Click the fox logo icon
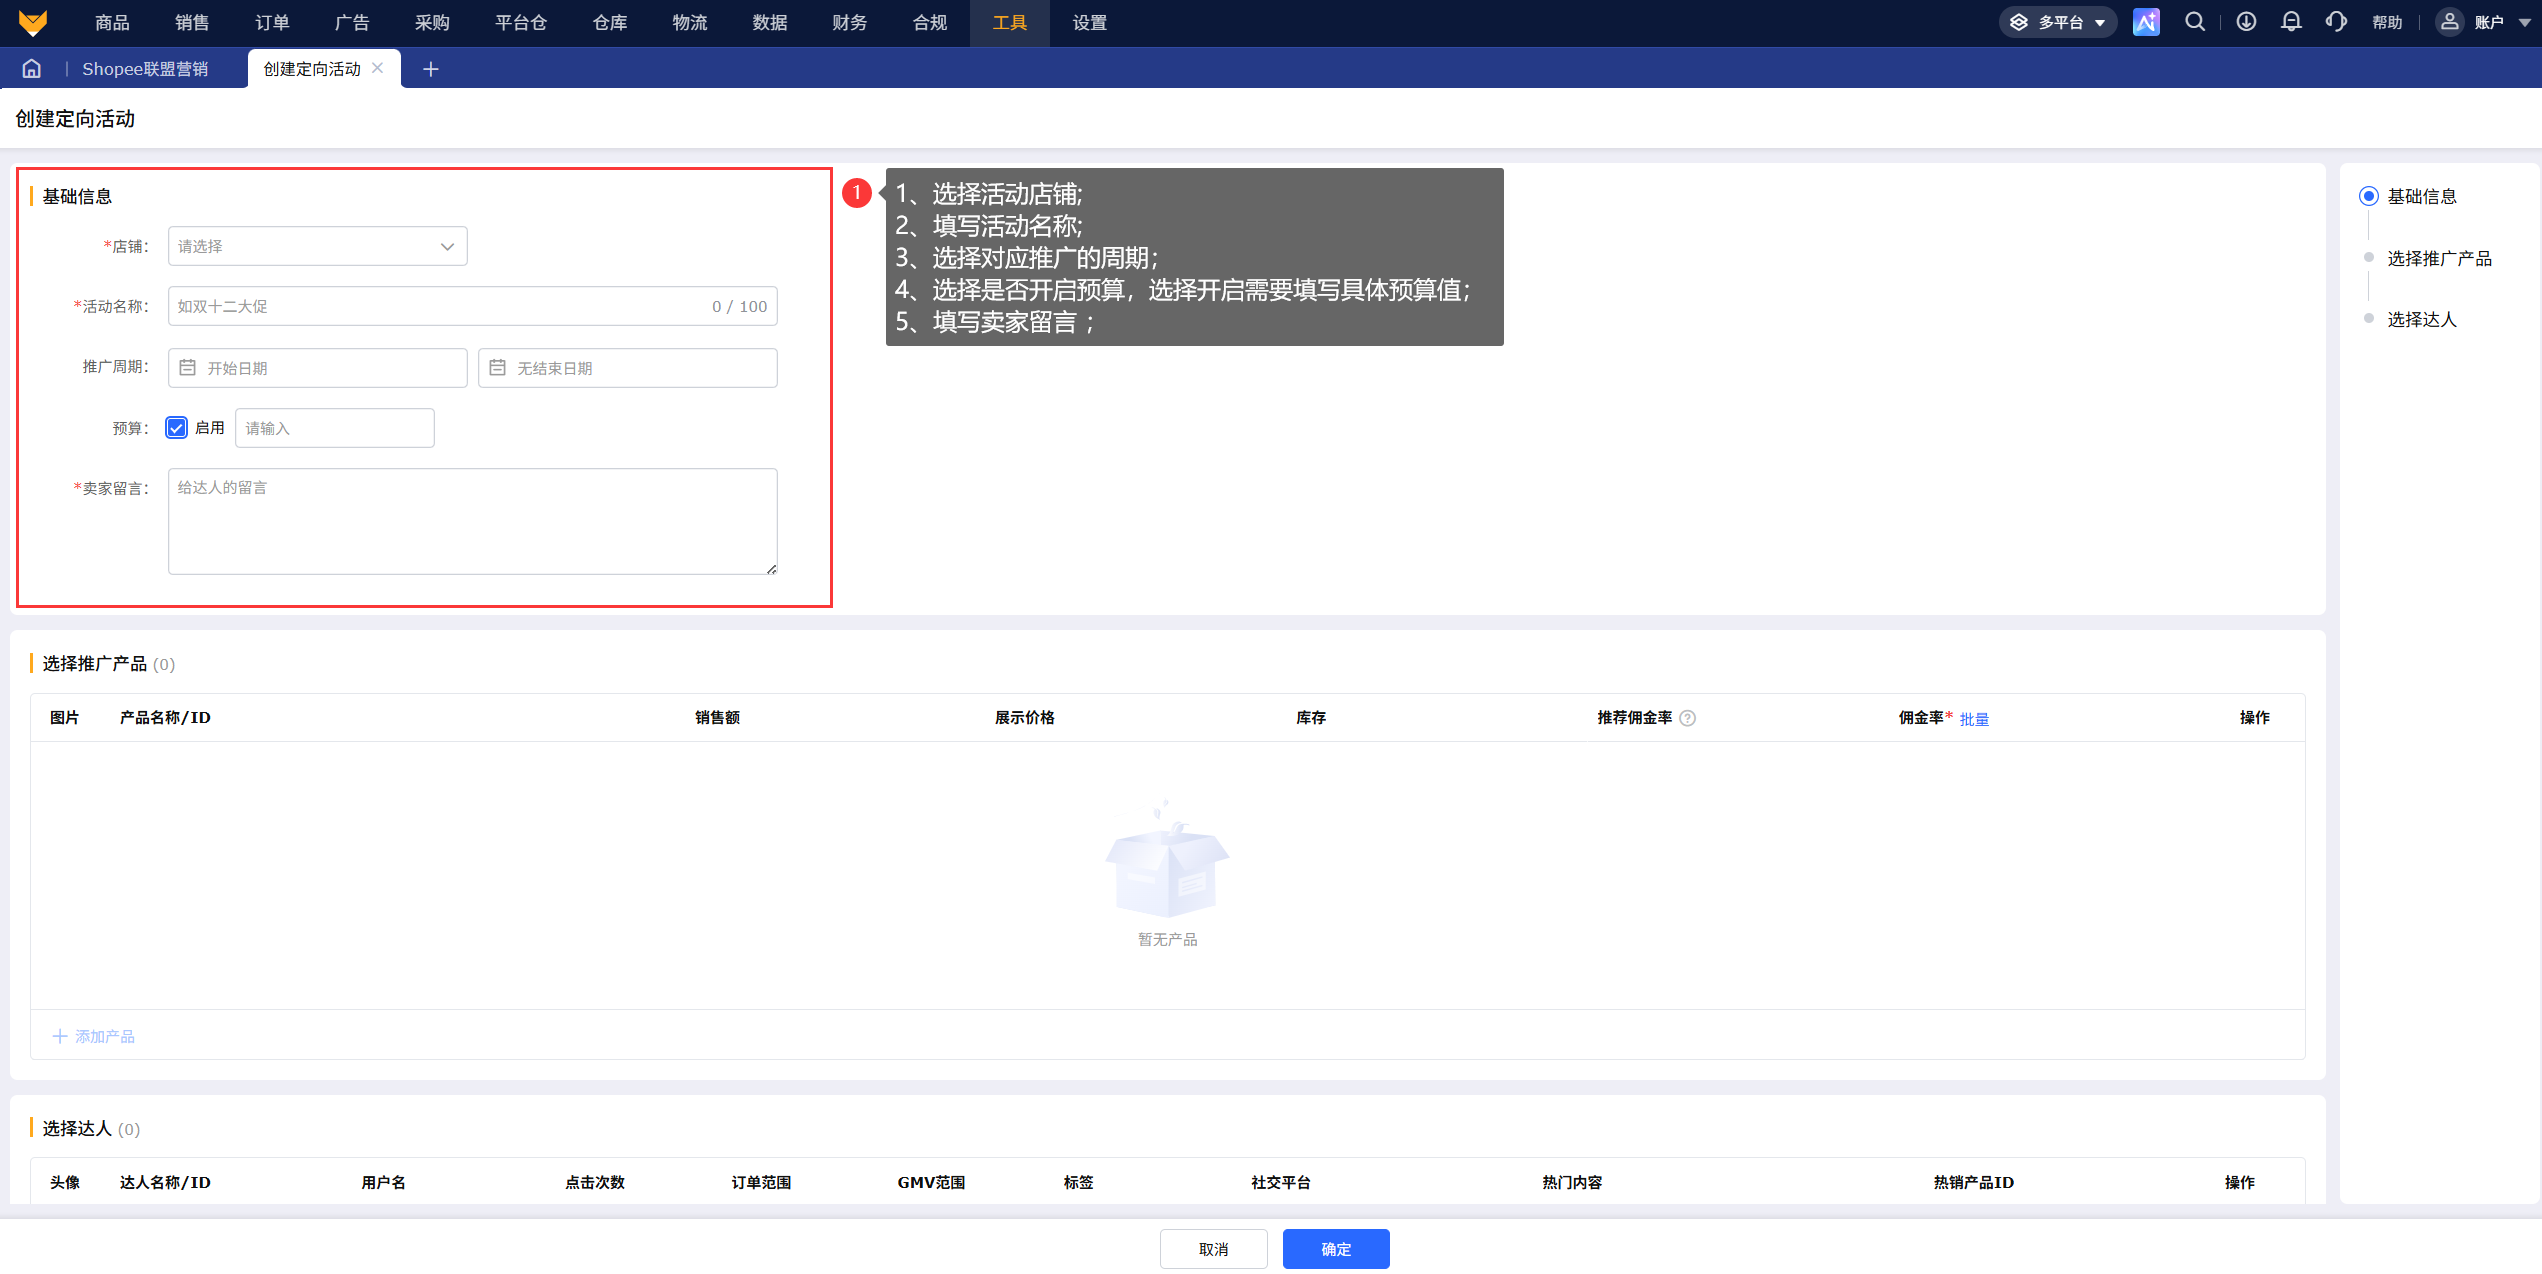This screenshot has width=2542, height=1274. (33, 22)
